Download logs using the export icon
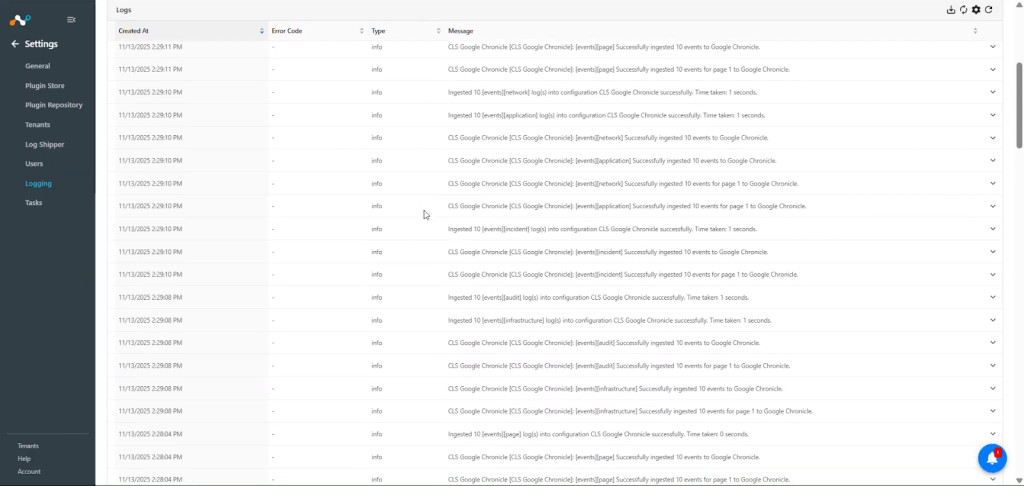Viewport: 1024px width, 486px height. point(951,10)
